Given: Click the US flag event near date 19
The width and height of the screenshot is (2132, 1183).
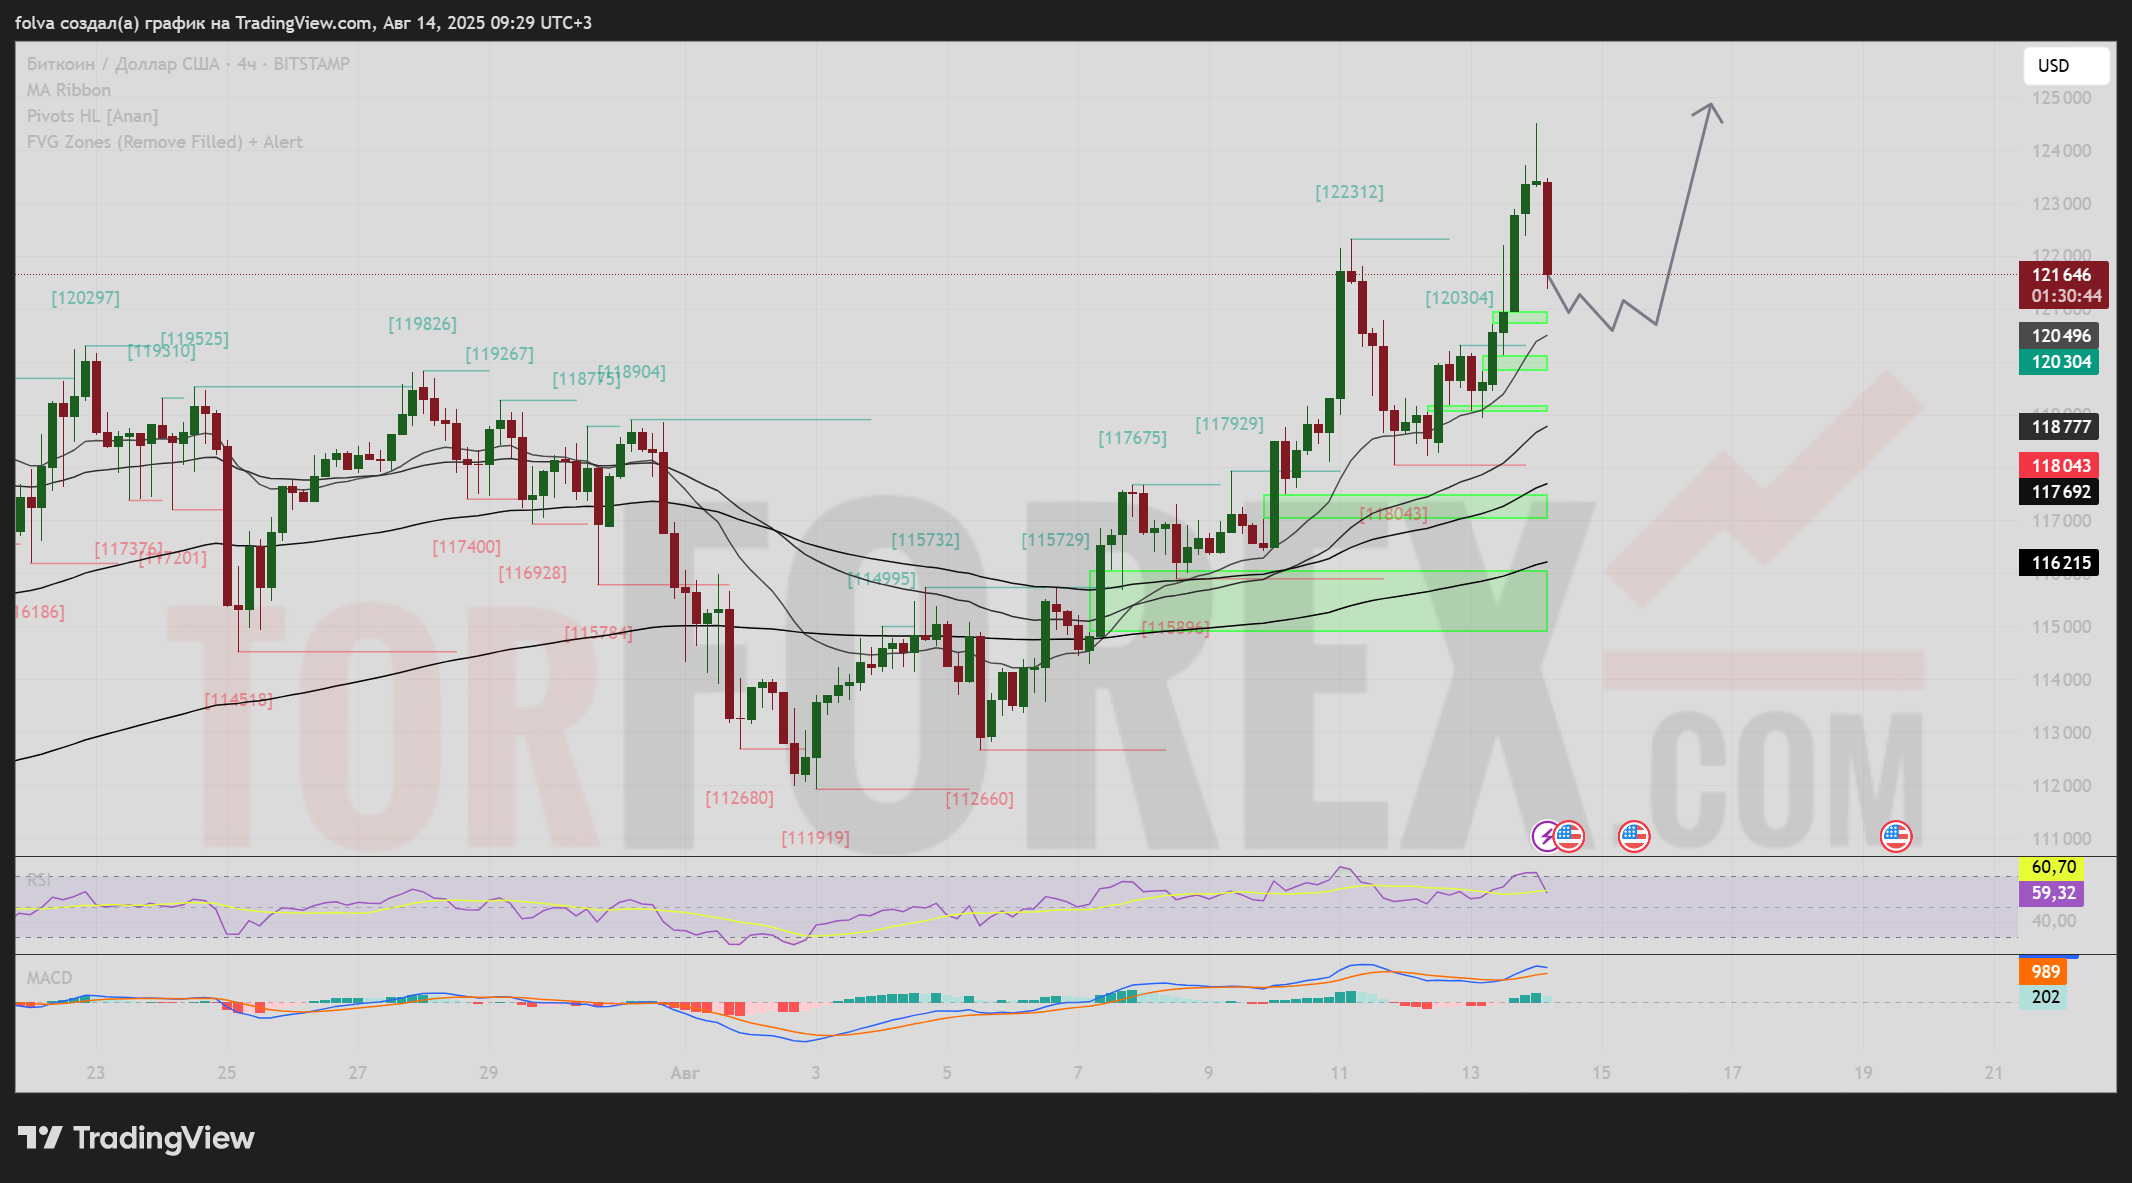Looking at the screenshot, I should pos(1895,836).
